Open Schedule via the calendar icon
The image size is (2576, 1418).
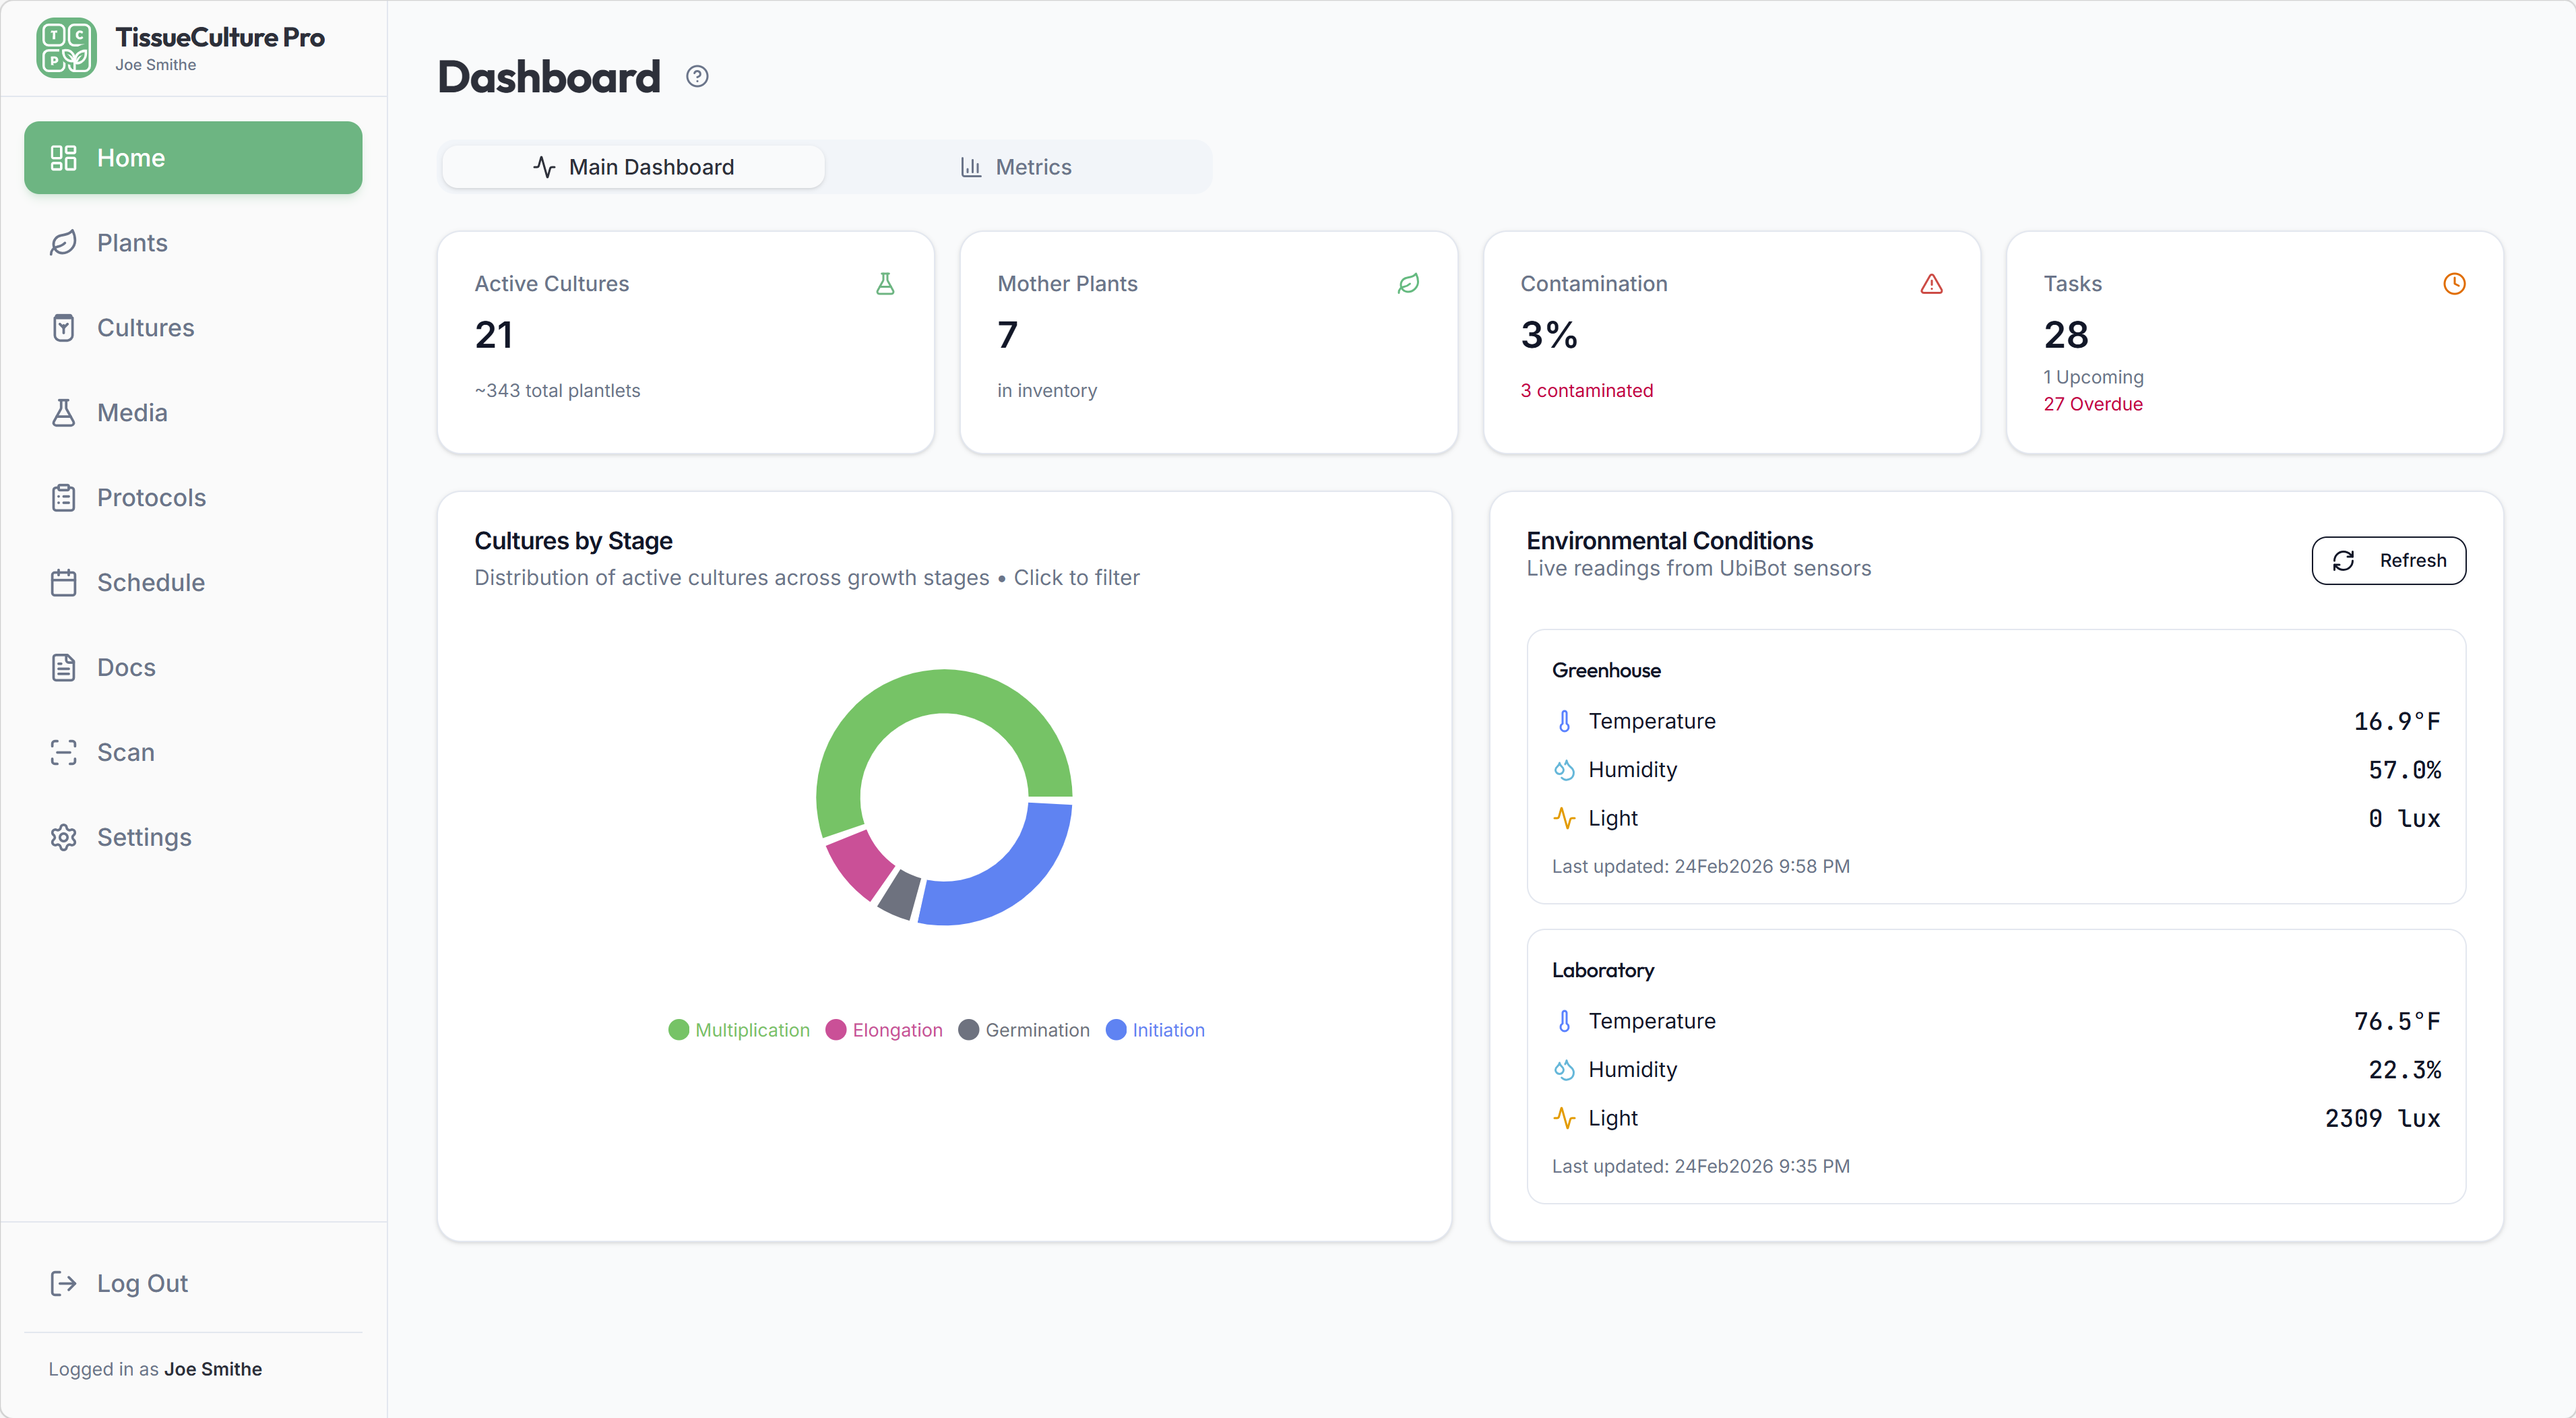(64, 582)
